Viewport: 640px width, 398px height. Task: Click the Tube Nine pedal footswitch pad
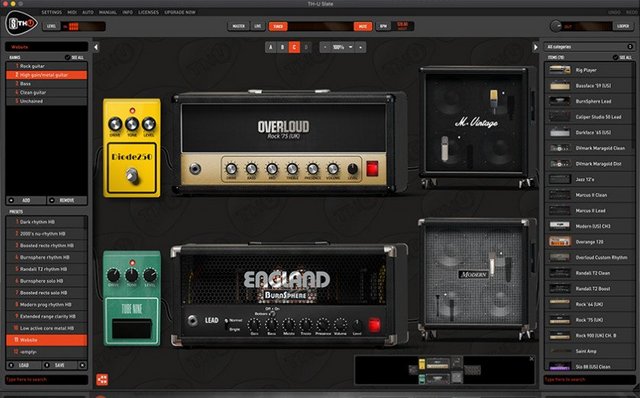(x=131, y=328)
